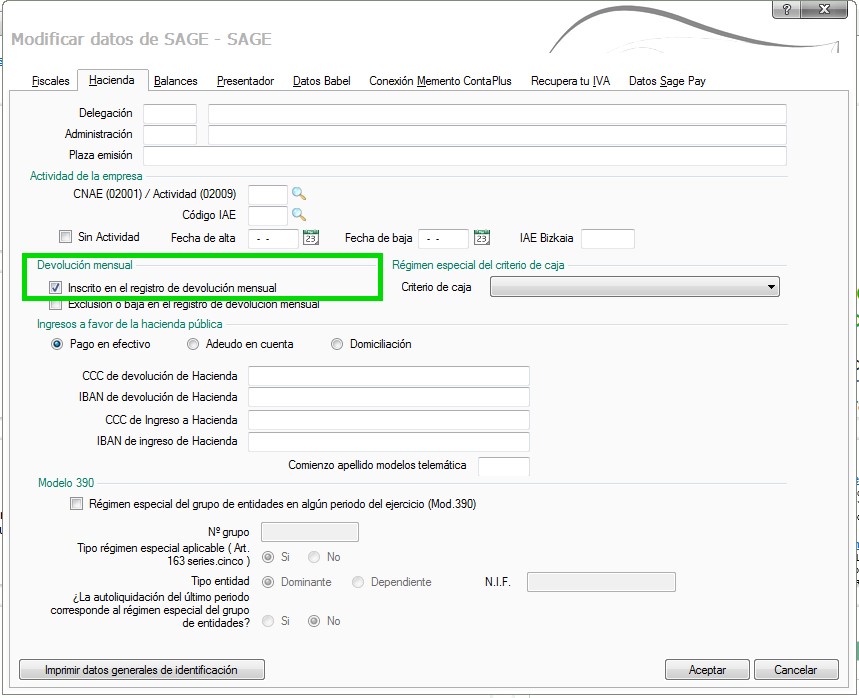Click the CNAE / Actividad code field

coord(268,194)
